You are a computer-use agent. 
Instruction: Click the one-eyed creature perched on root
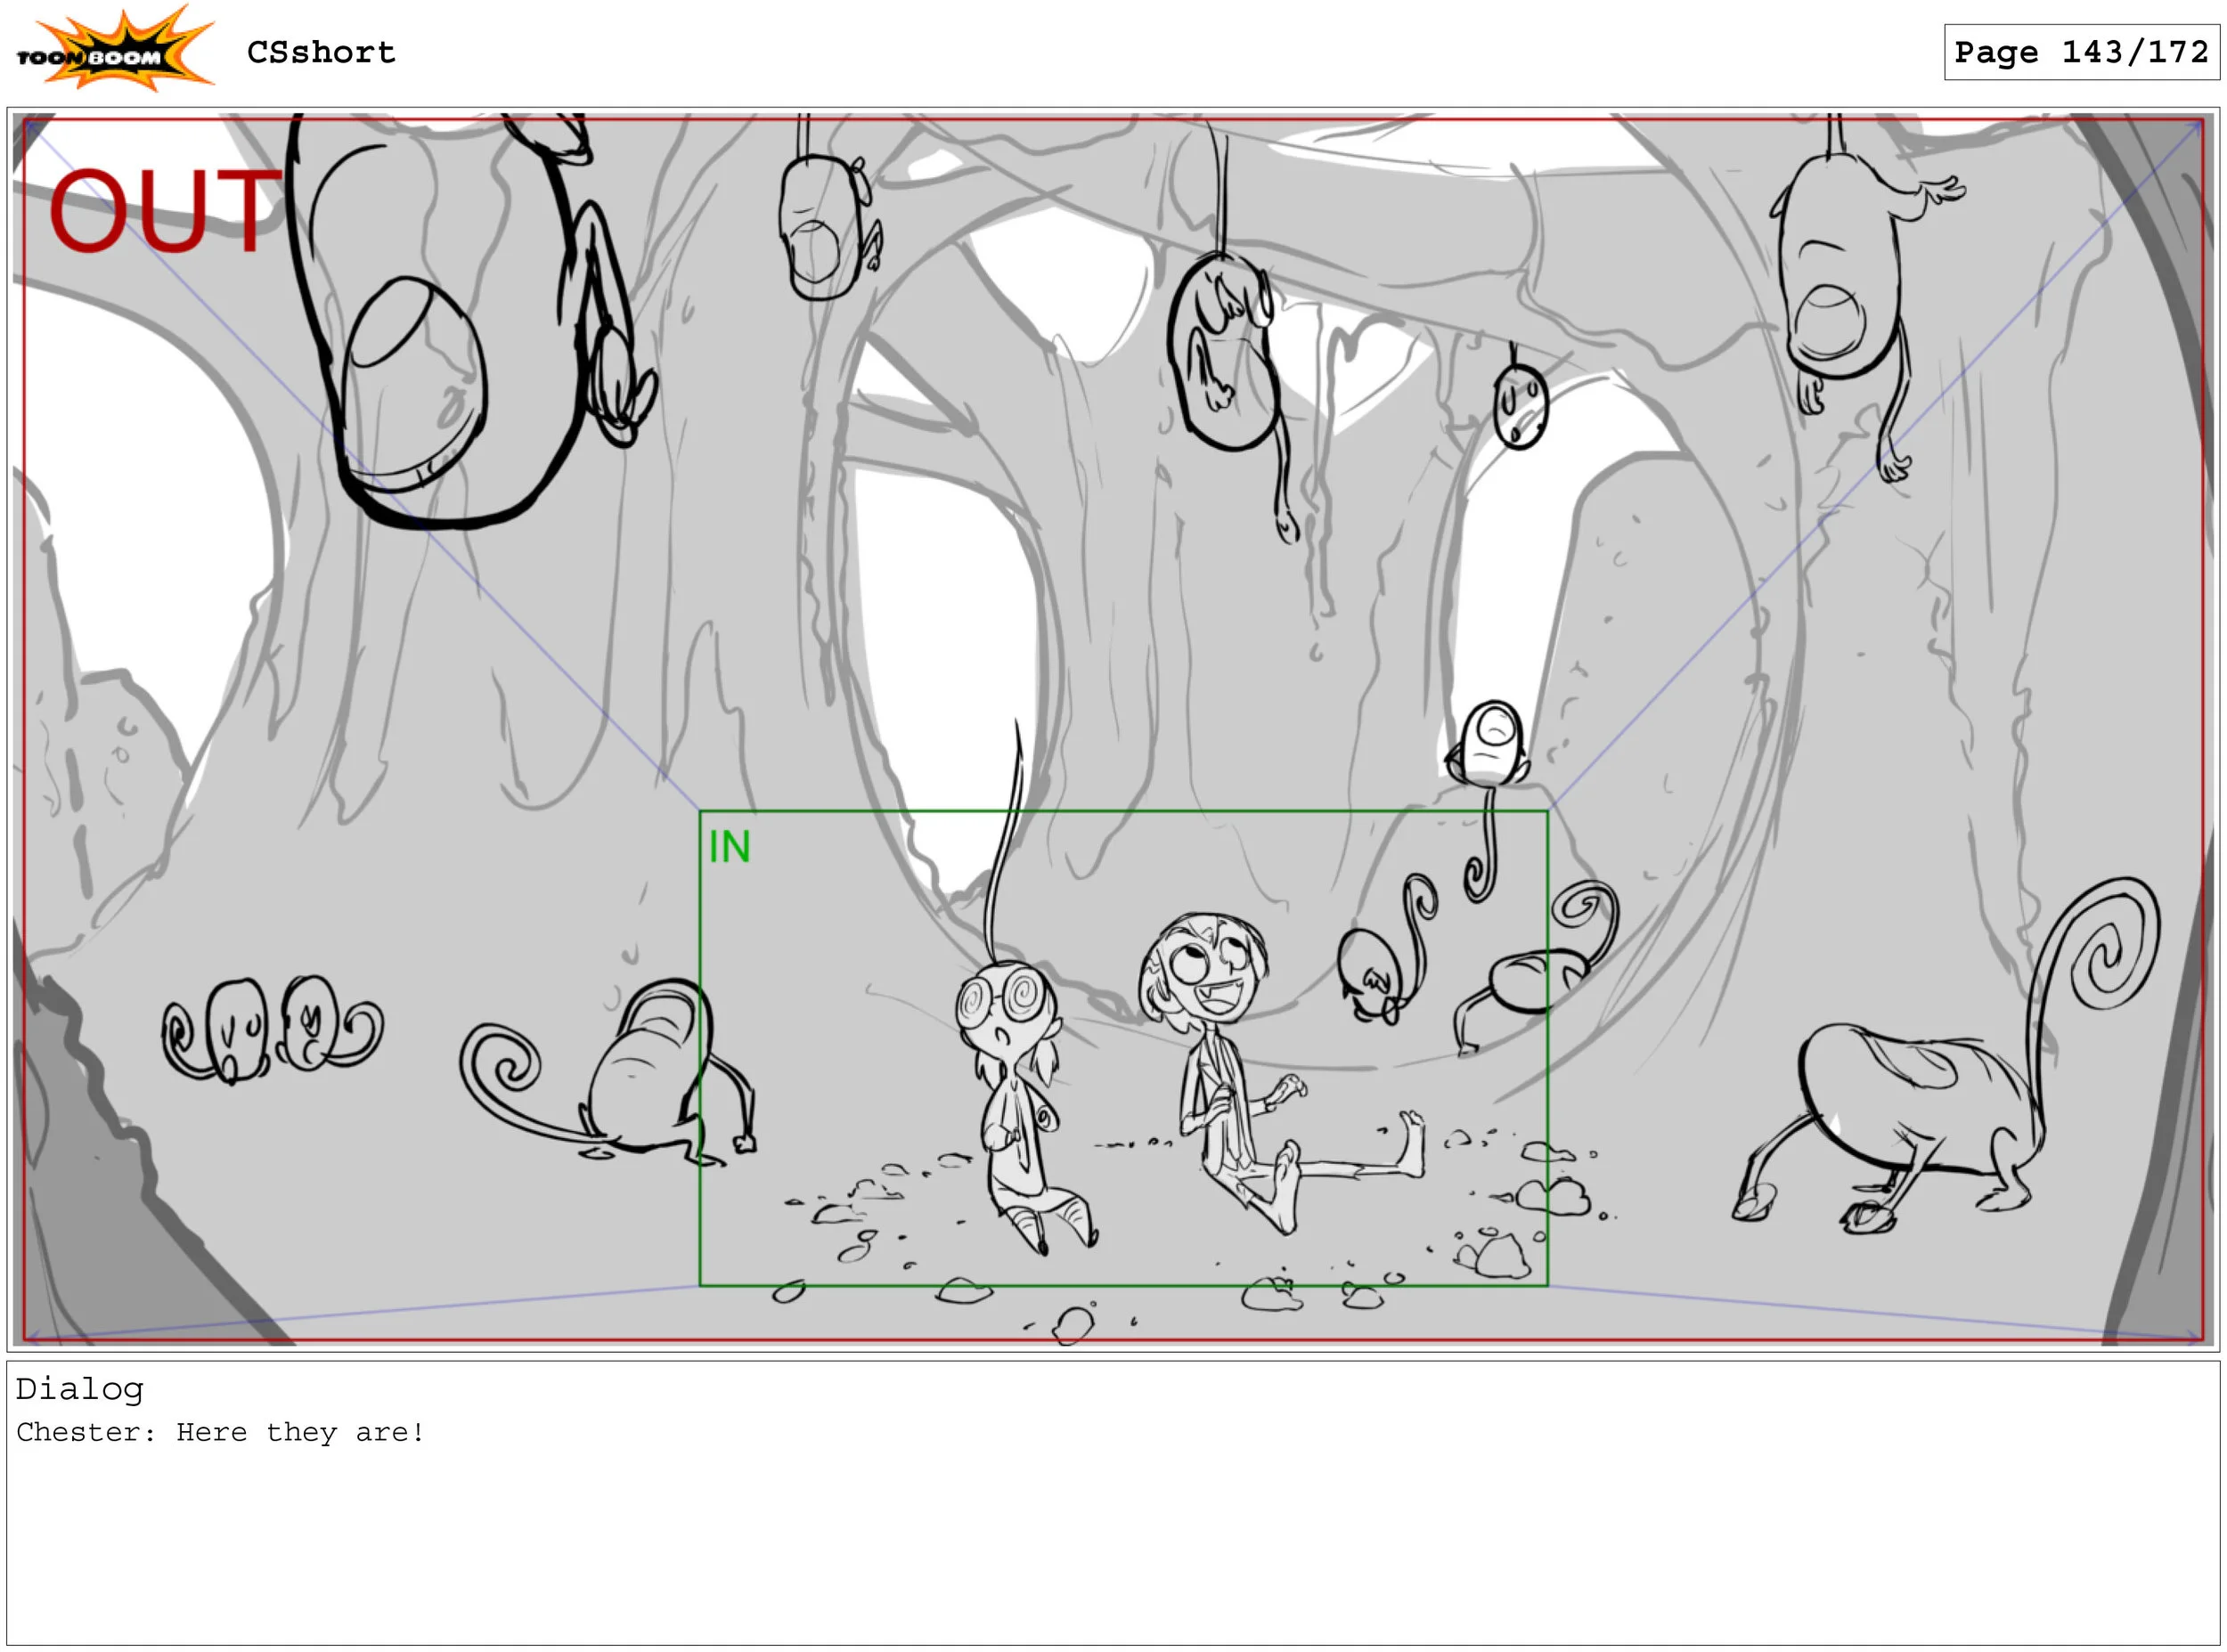point(1490,745)
